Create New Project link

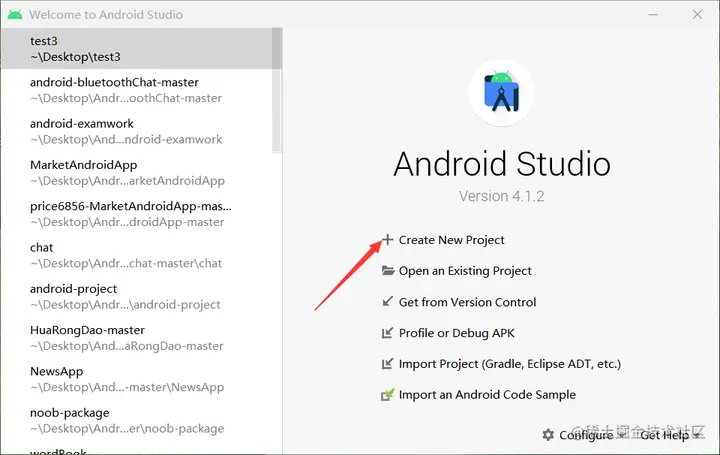[451, 240]
